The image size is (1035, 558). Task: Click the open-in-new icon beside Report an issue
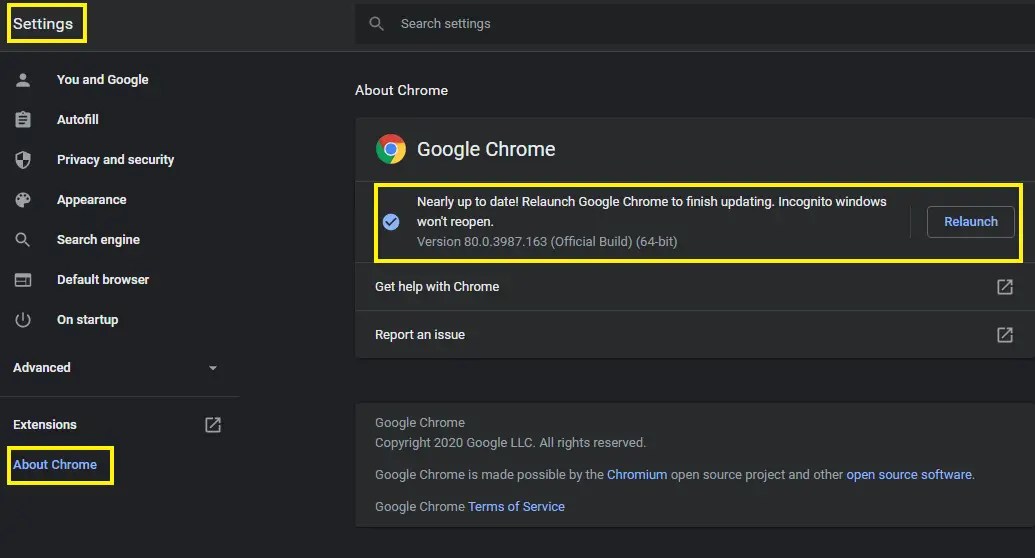click(1005, 335)
